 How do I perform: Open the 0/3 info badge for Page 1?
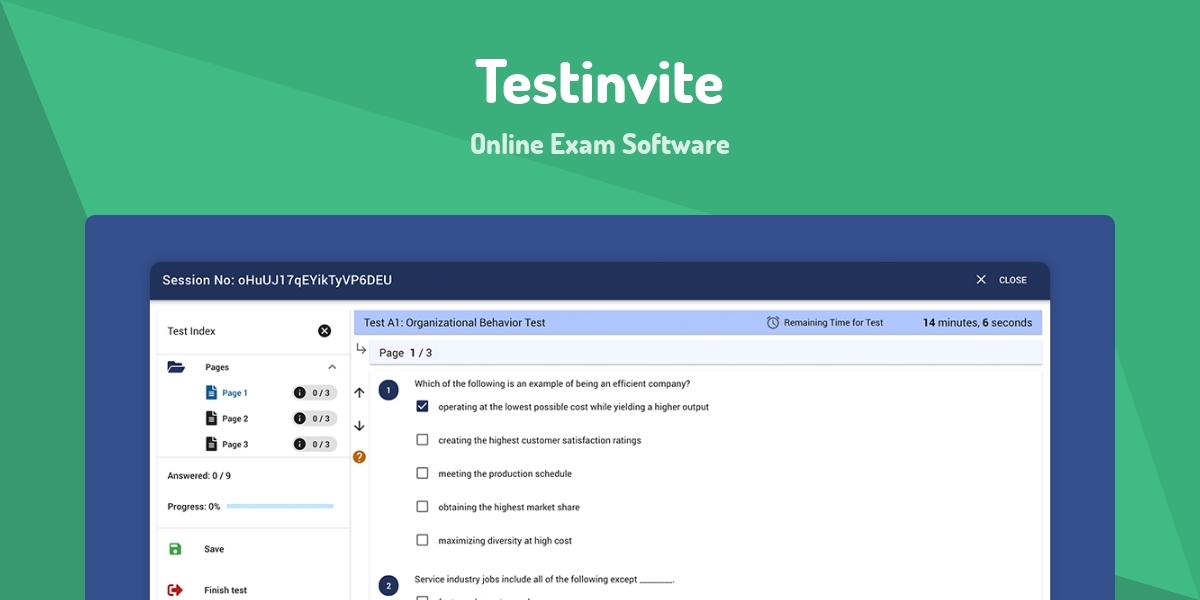(x=316, y=392)
